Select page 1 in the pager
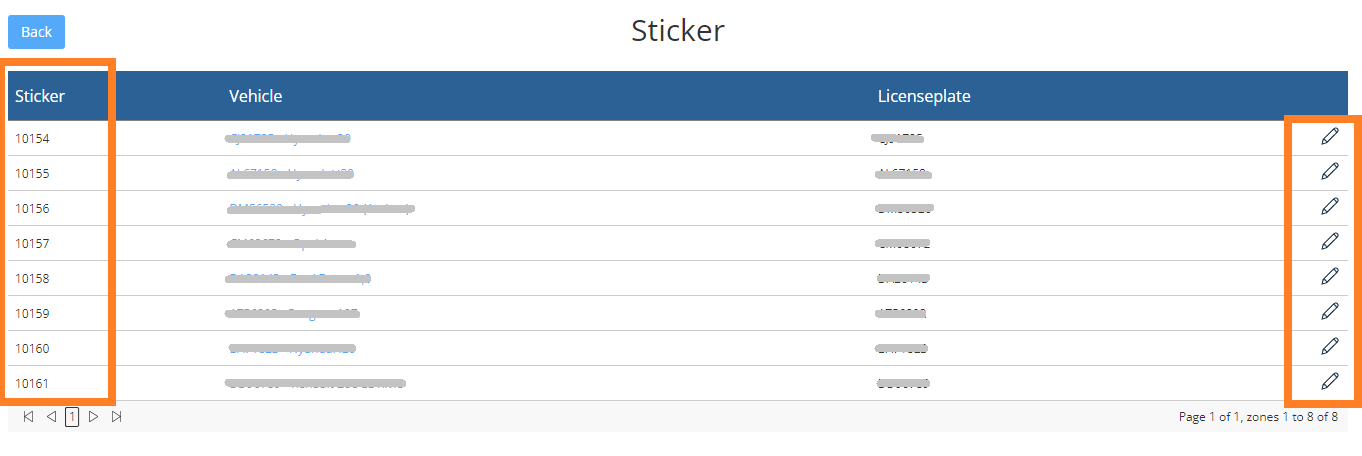The image size is (1362, 456). tap(72, 417)
